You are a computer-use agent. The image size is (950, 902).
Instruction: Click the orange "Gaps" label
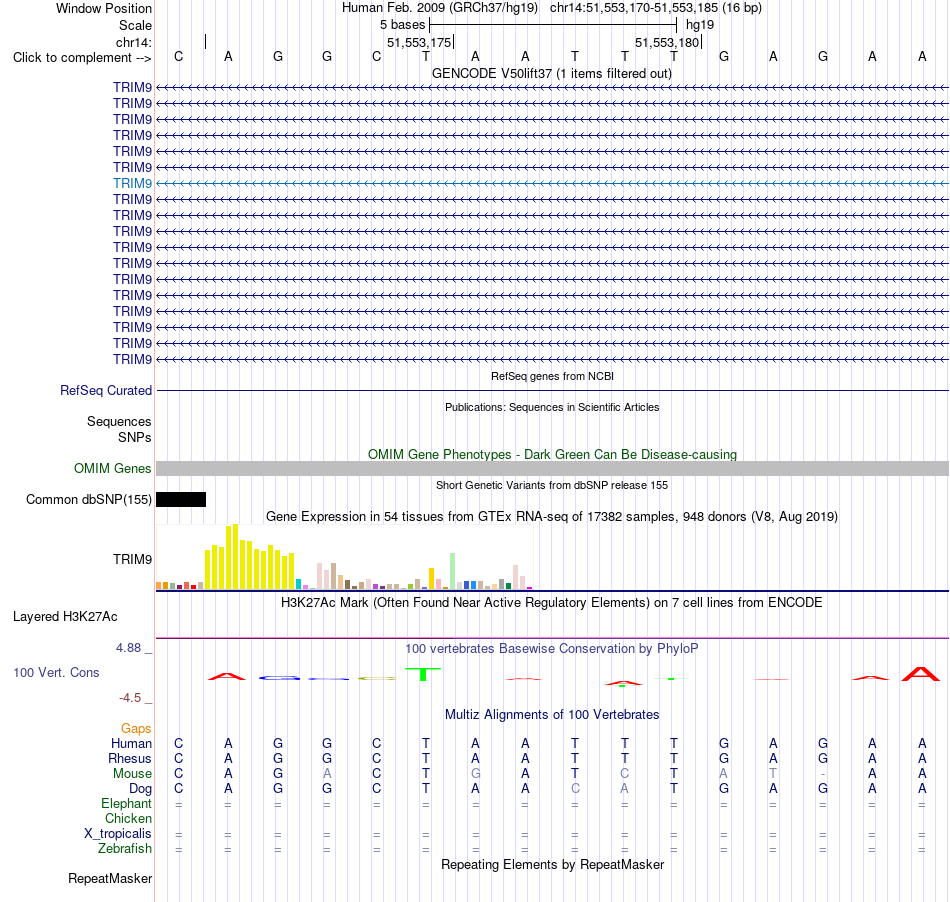click(x=136, y=729)
